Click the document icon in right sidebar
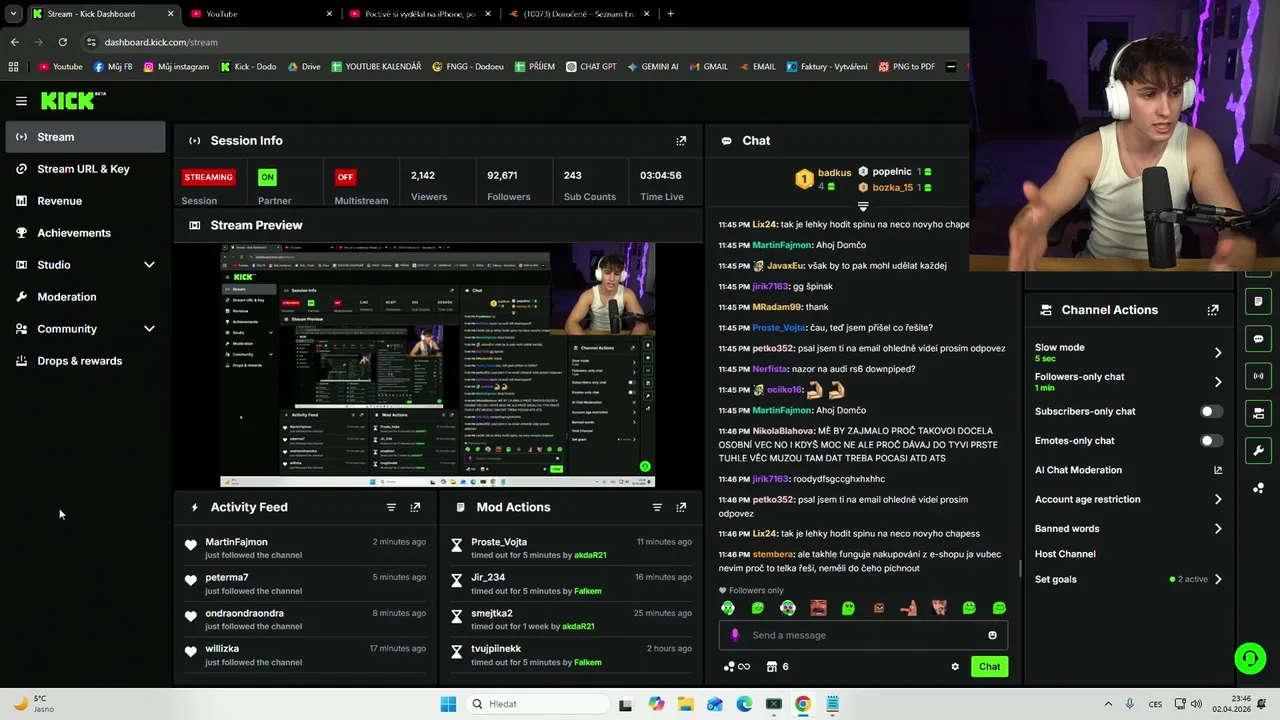The width and height of the screenshot is (1280, 720). pyautogui.click(x=1258, y=301)
